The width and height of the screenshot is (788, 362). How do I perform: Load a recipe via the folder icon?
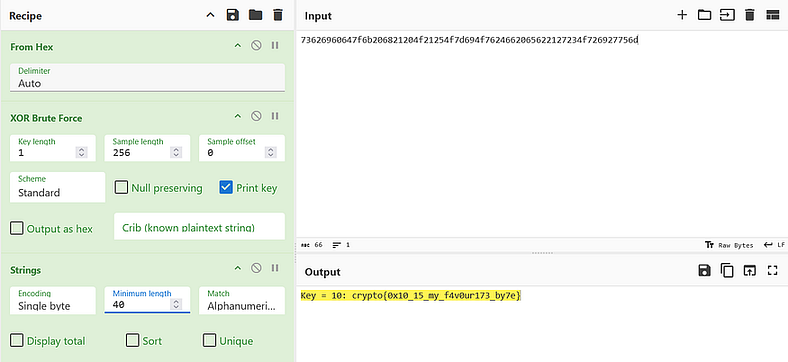255,15
